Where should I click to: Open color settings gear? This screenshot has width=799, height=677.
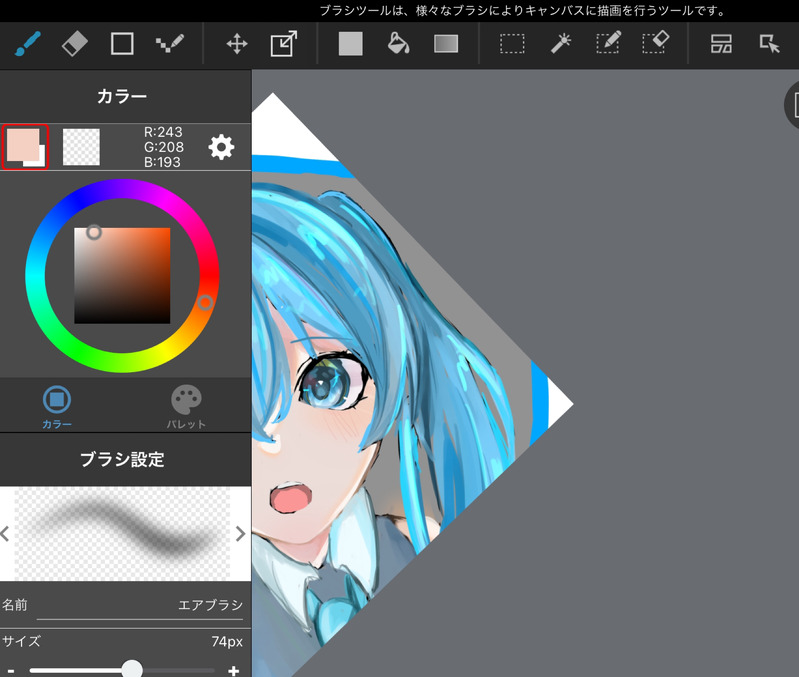point(221,147)
